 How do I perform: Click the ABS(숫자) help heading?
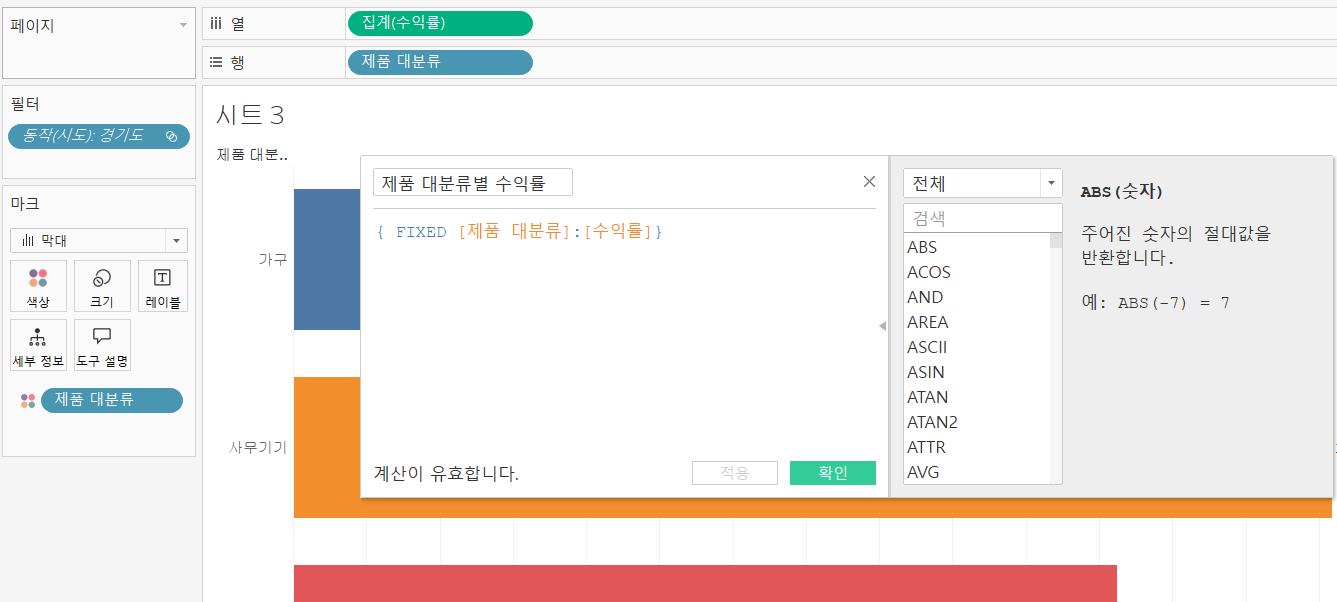pyautogui.click(x=1122, y=191)
